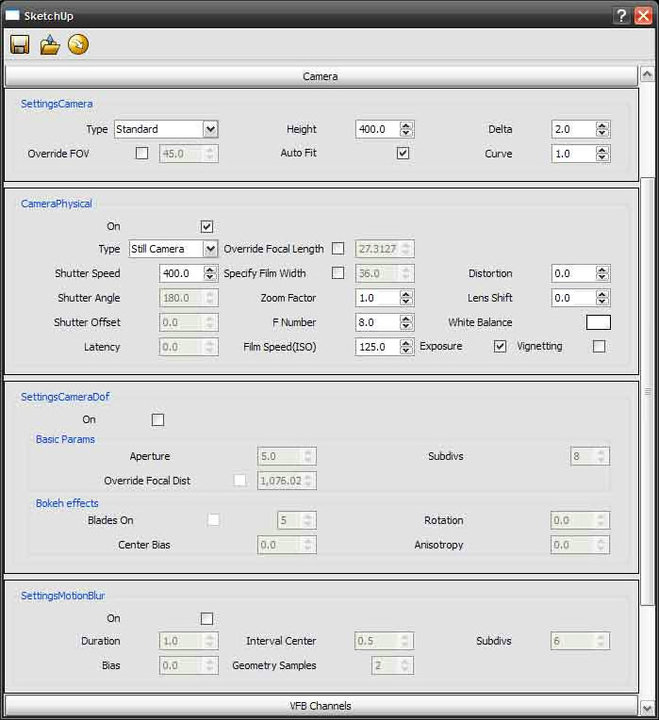Toggle the Override FOV checkbox
The width and height of the screenshot is (659, 720).
point(142,153)
